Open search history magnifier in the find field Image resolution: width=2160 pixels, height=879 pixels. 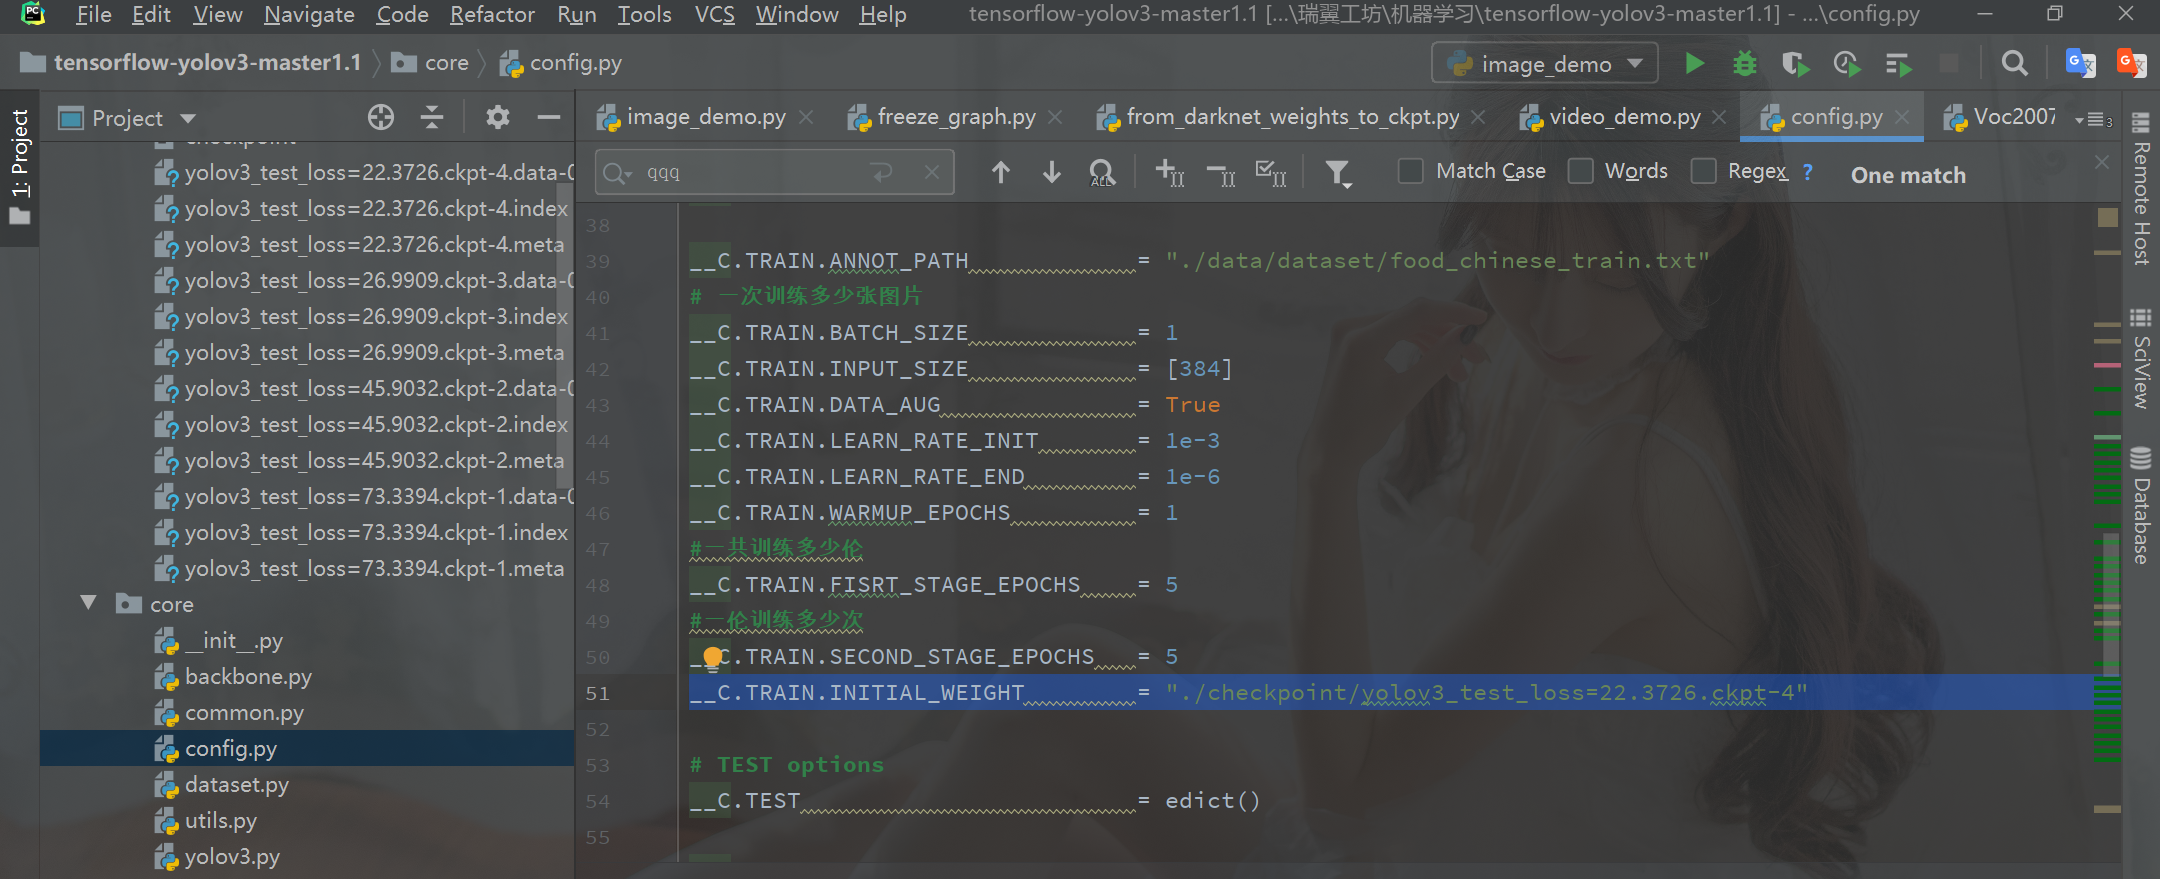point(618,173)
